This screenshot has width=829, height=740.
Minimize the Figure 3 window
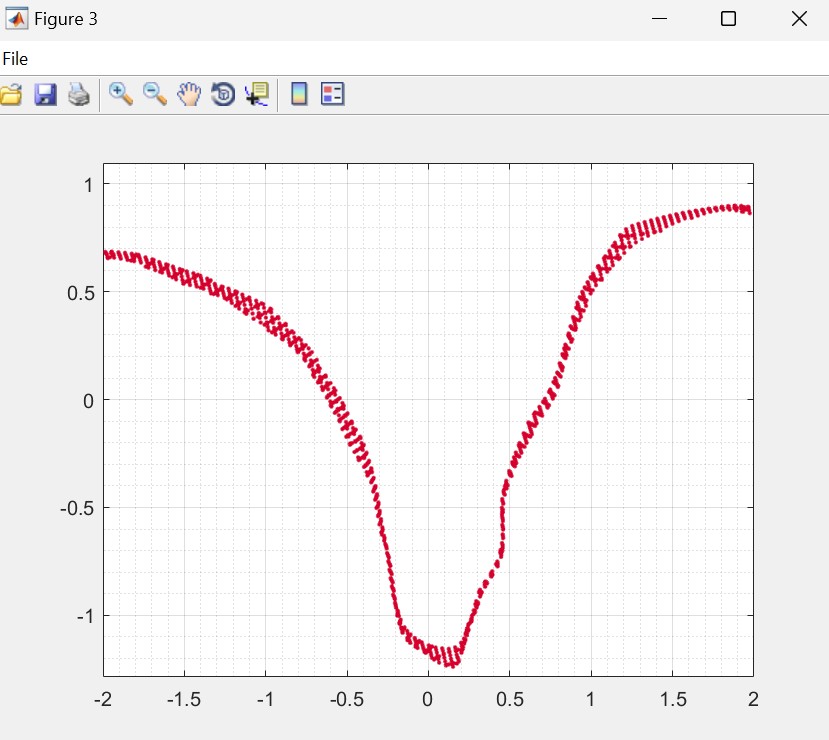tap(658, 19)
